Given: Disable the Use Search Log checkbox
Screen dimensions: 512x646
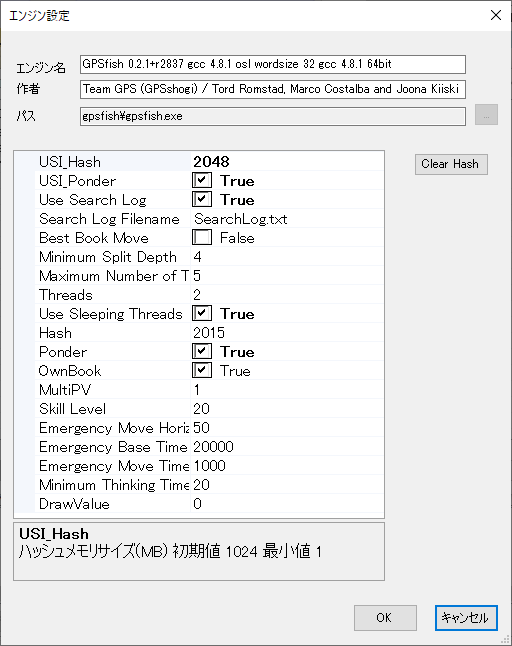Looking at the screenshot, I should 202,199.
